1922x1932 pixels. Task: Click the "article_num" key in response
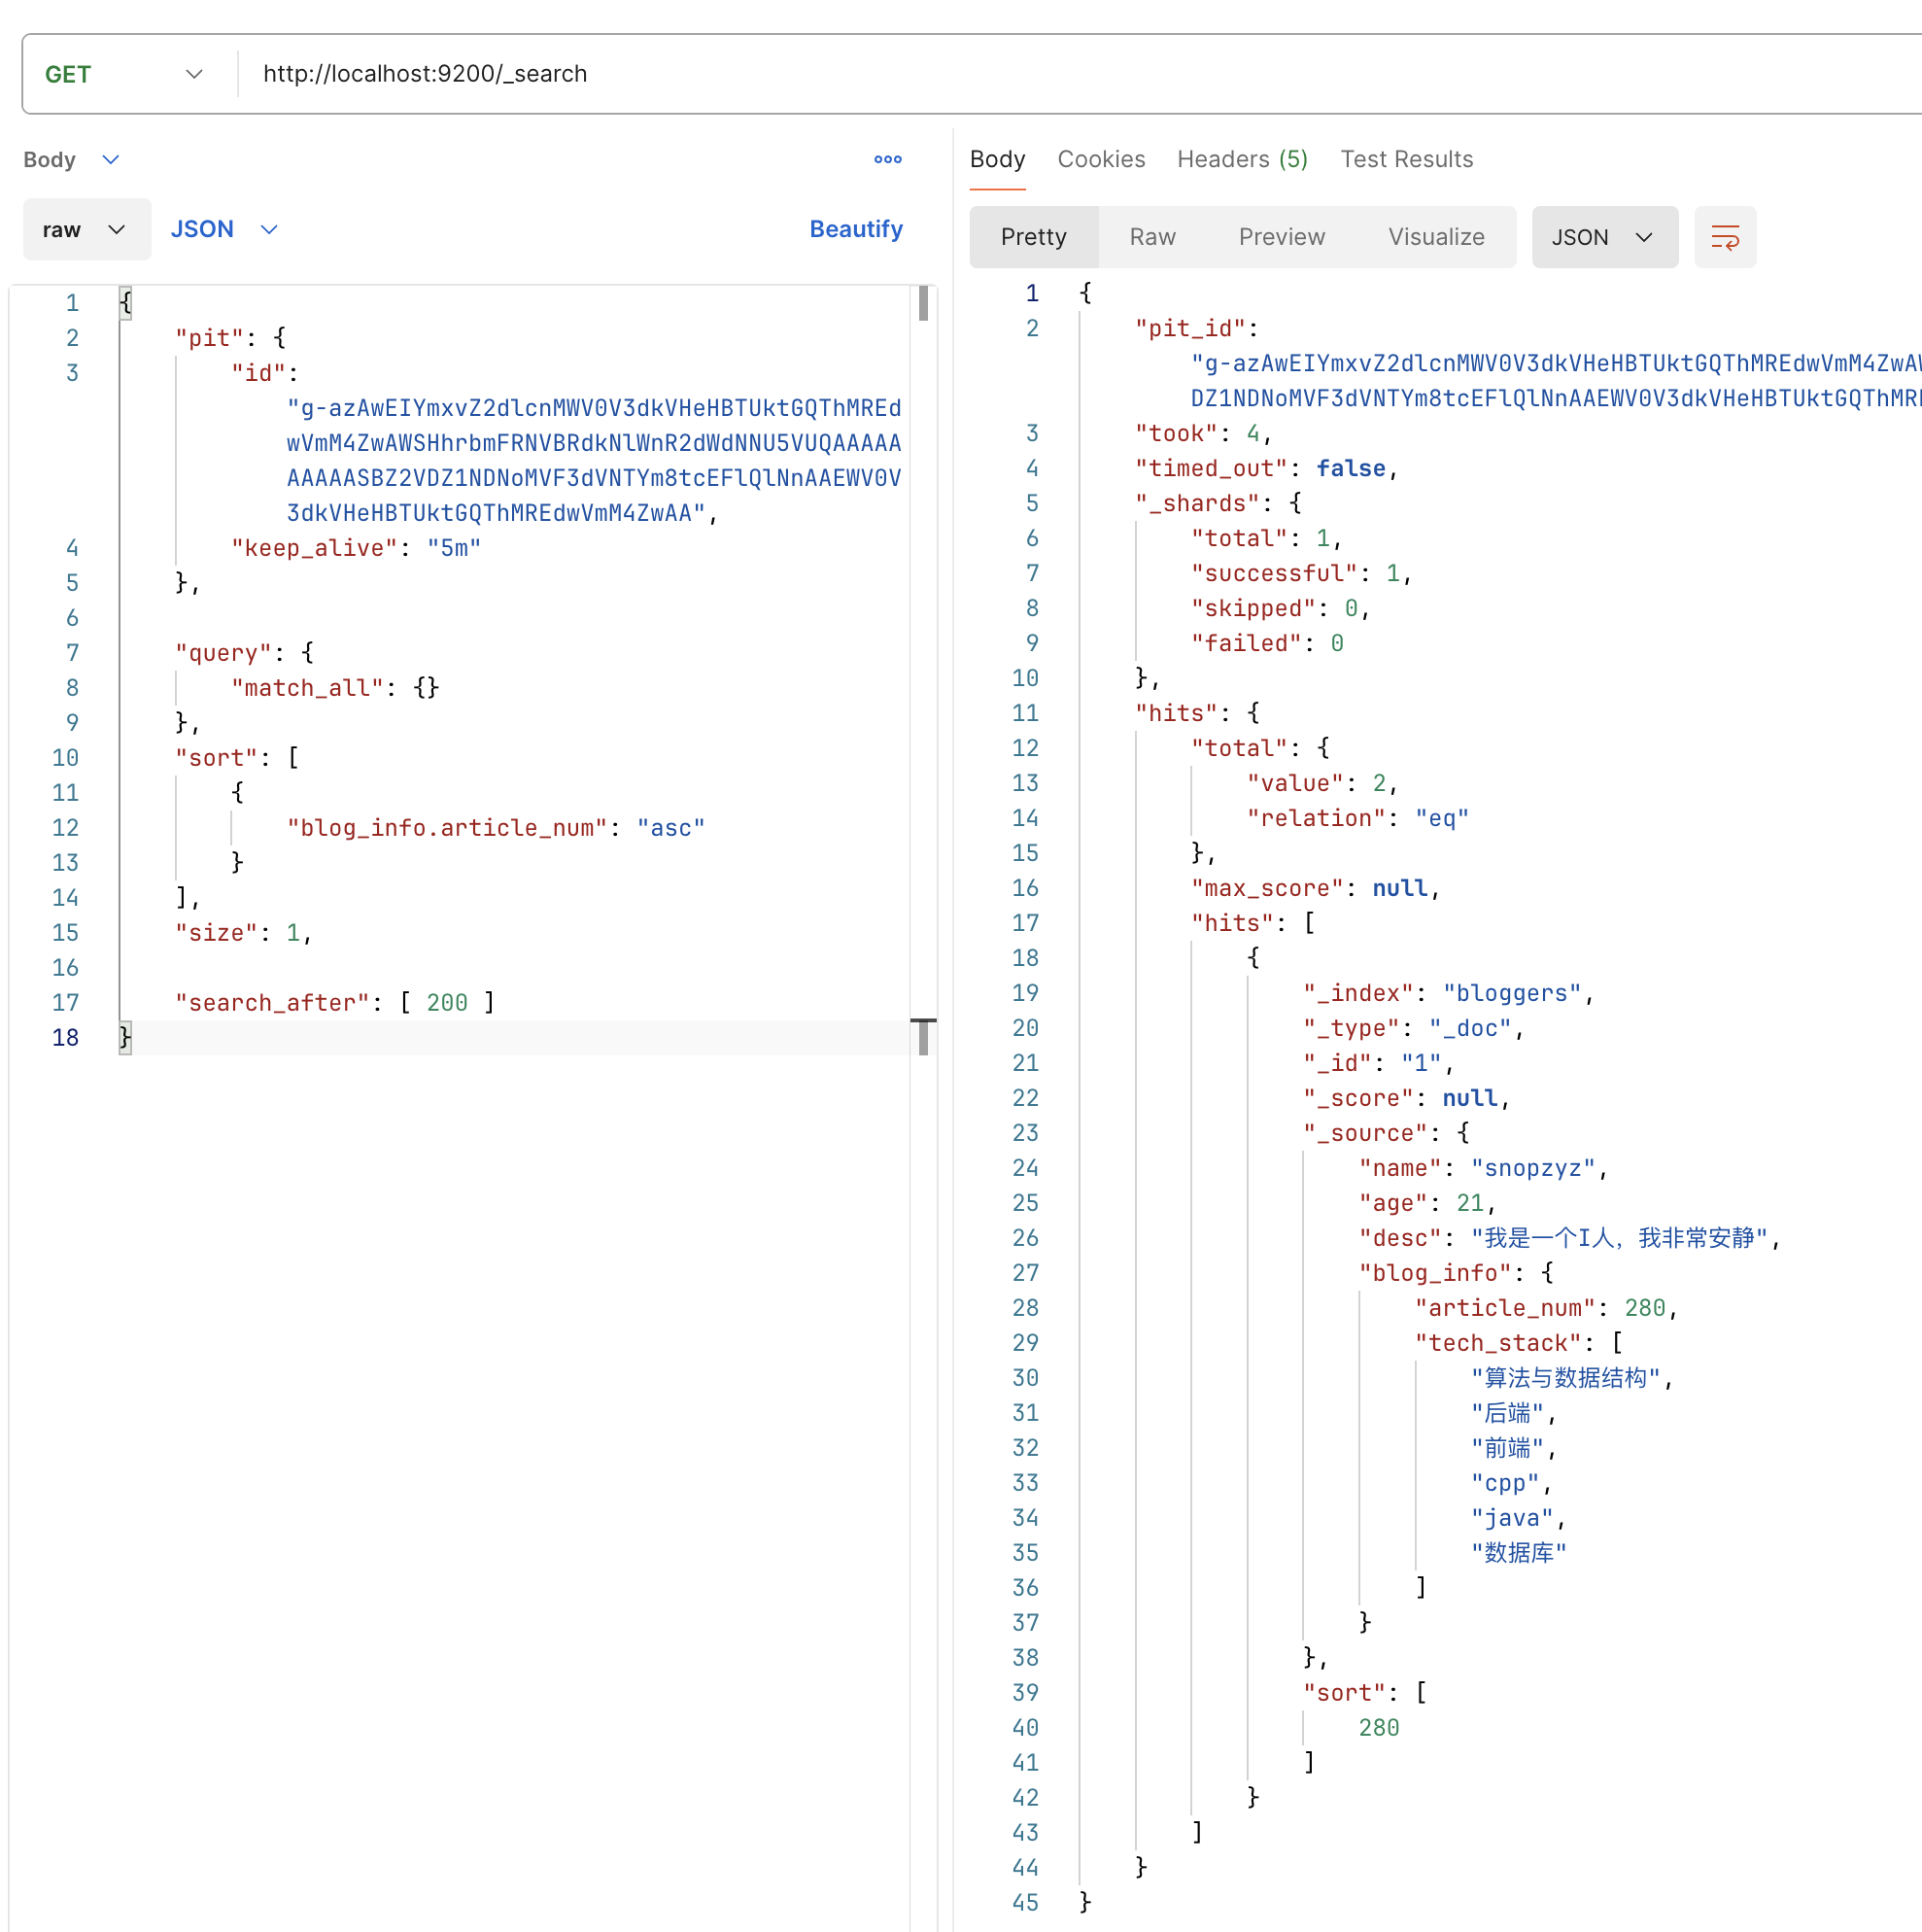click(x=1505, y=1308)
